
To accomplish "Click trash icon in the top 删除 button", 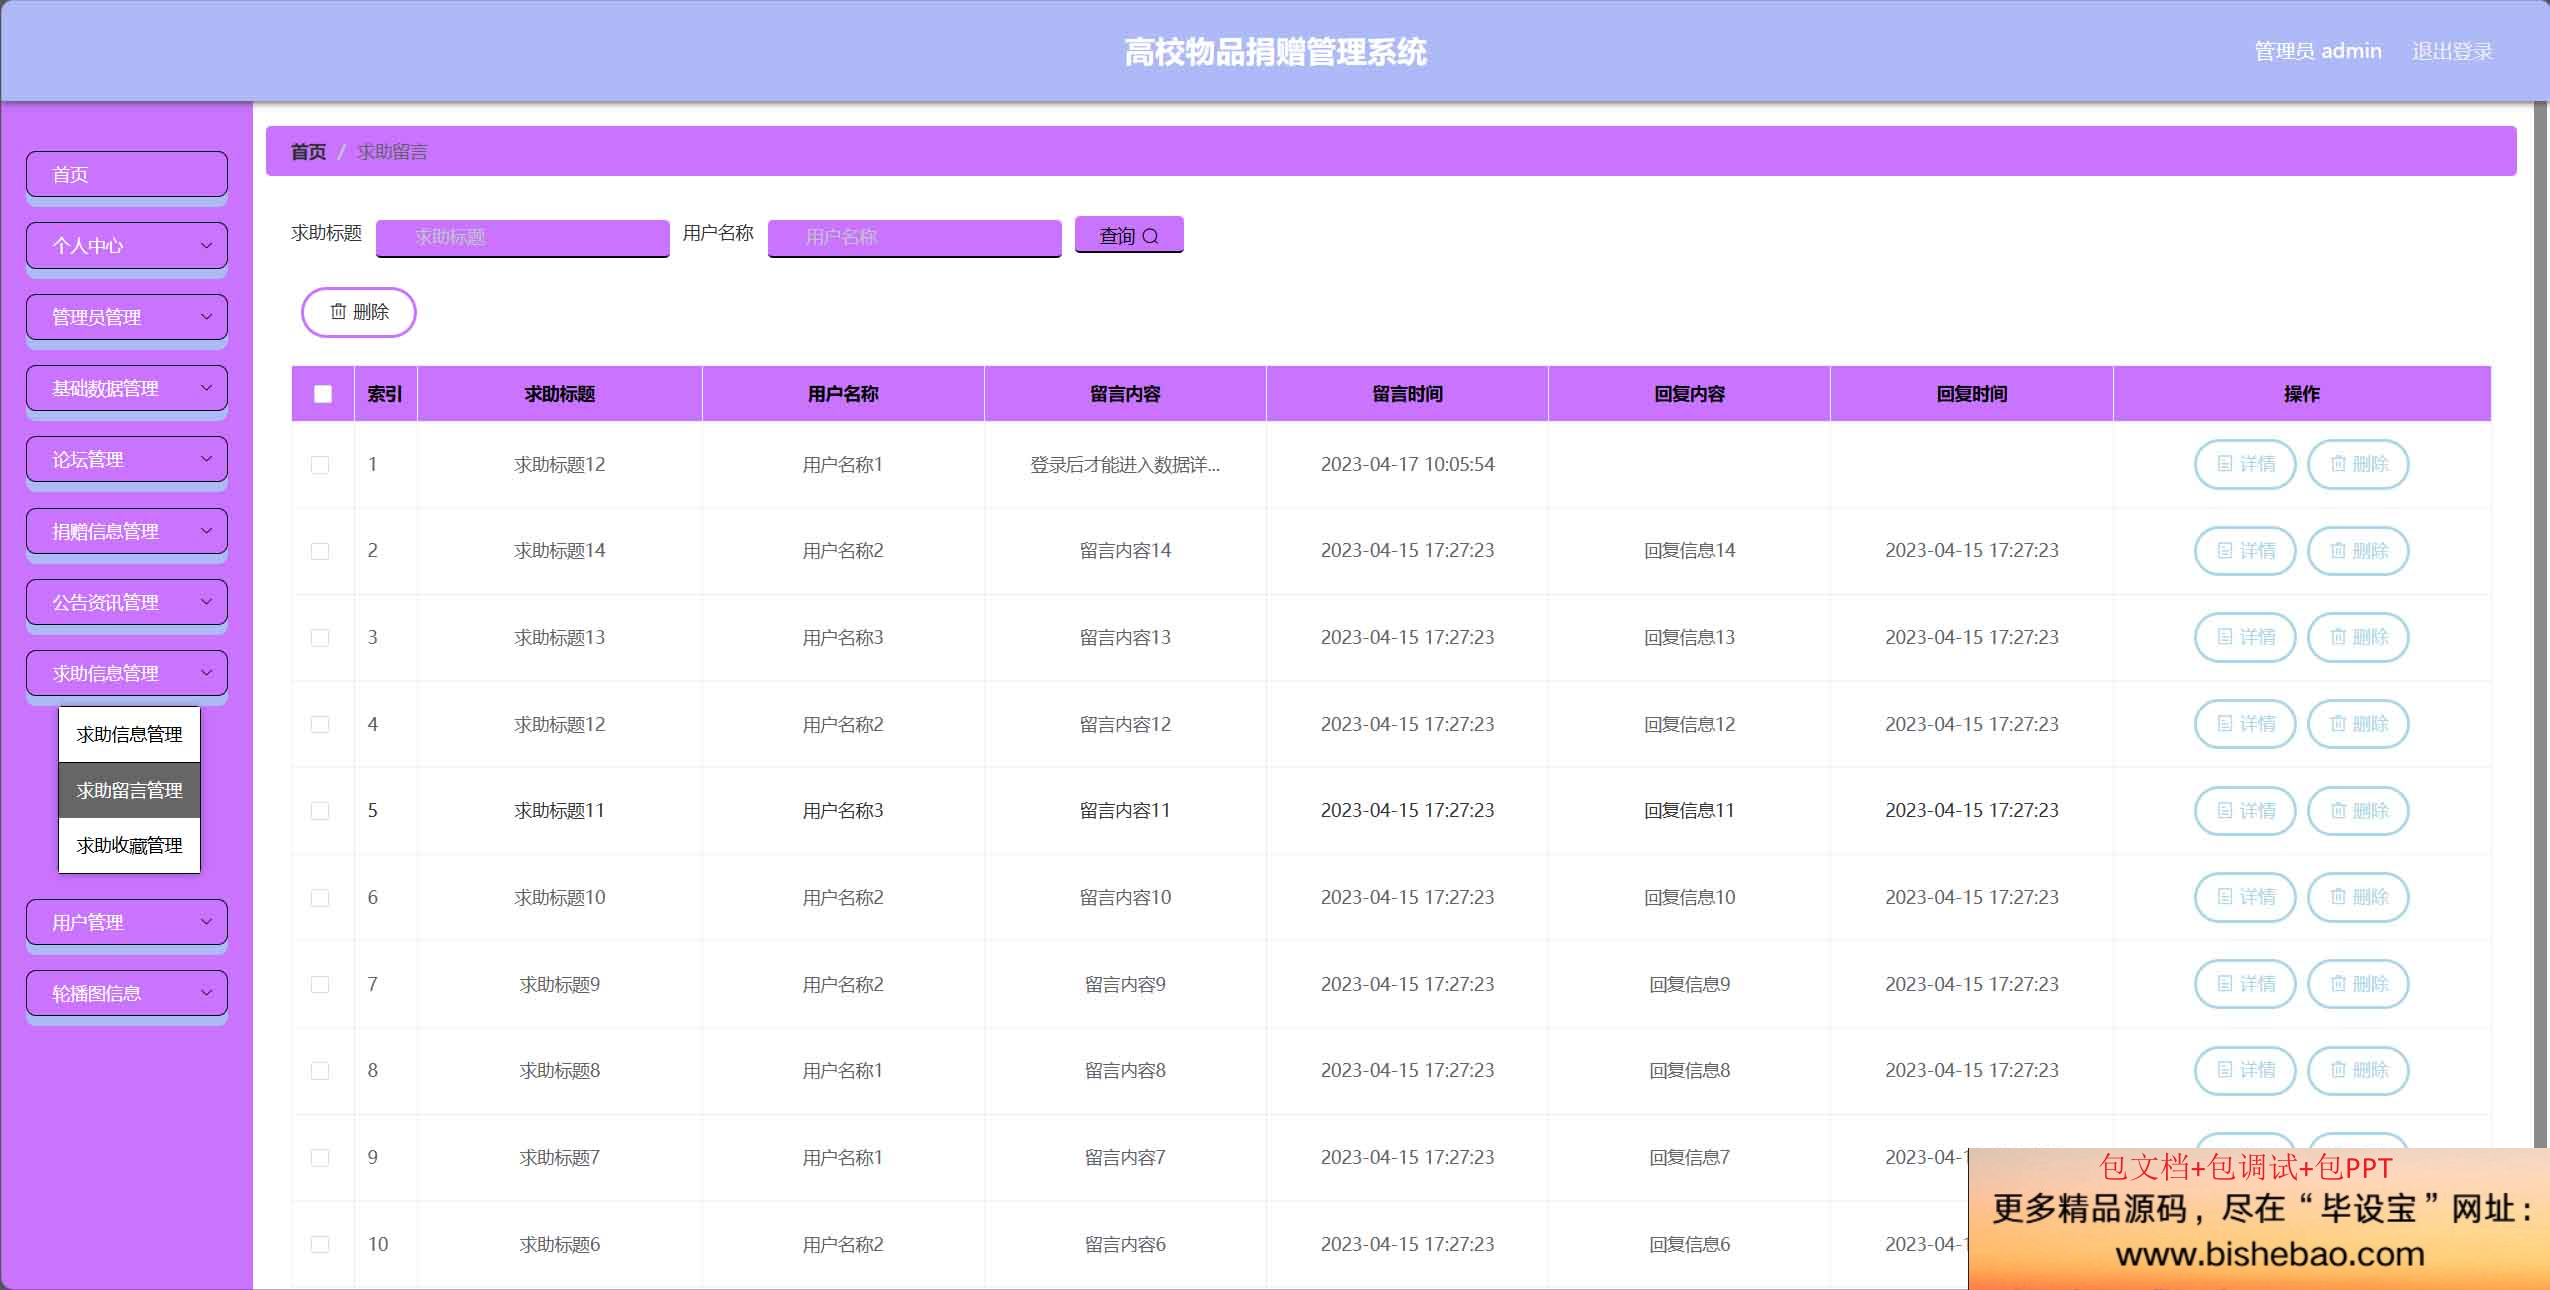I will 338,312.
